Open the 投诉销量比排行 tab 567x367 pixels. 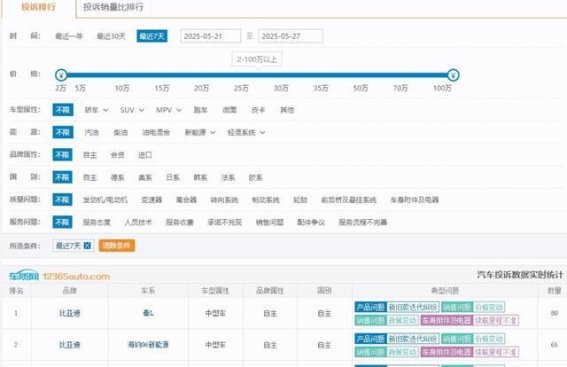[113, 7]
